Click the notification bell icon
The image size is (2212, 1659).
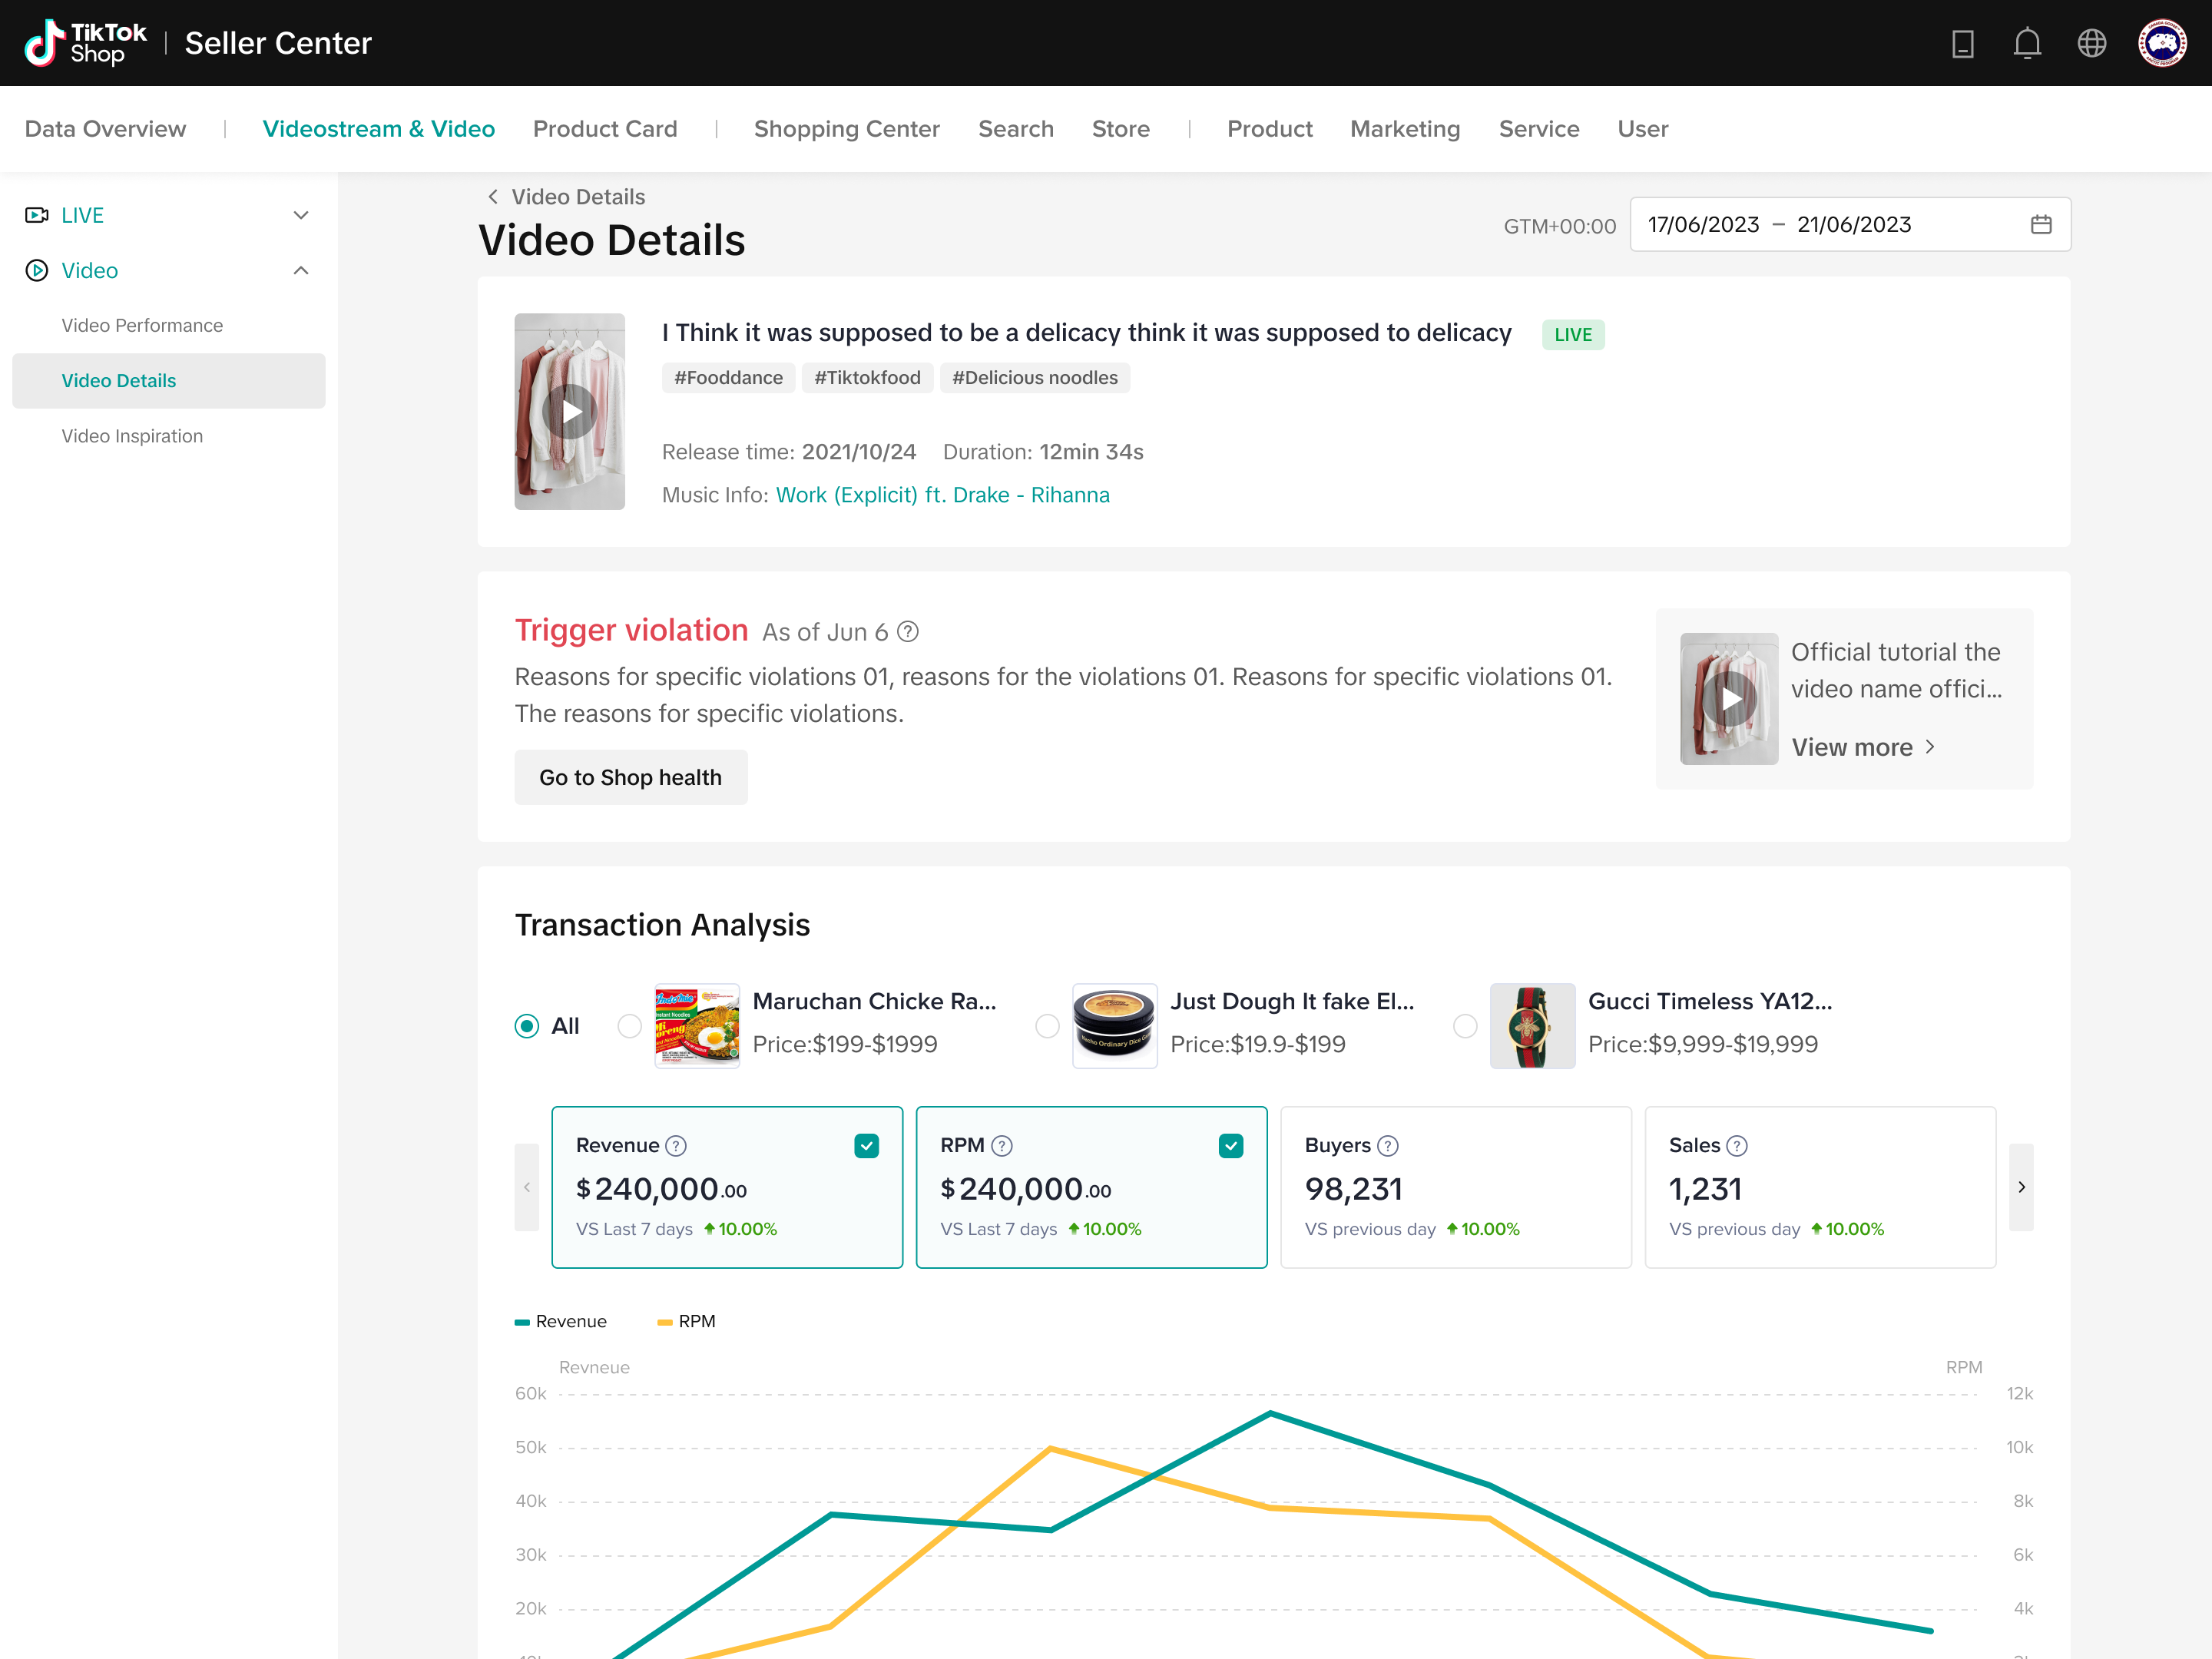click(x=2027, y=43)
